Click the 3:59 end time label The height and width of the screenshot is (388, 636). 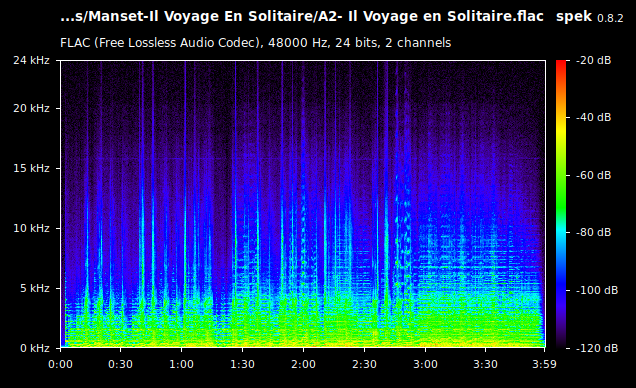click(544, 364)
